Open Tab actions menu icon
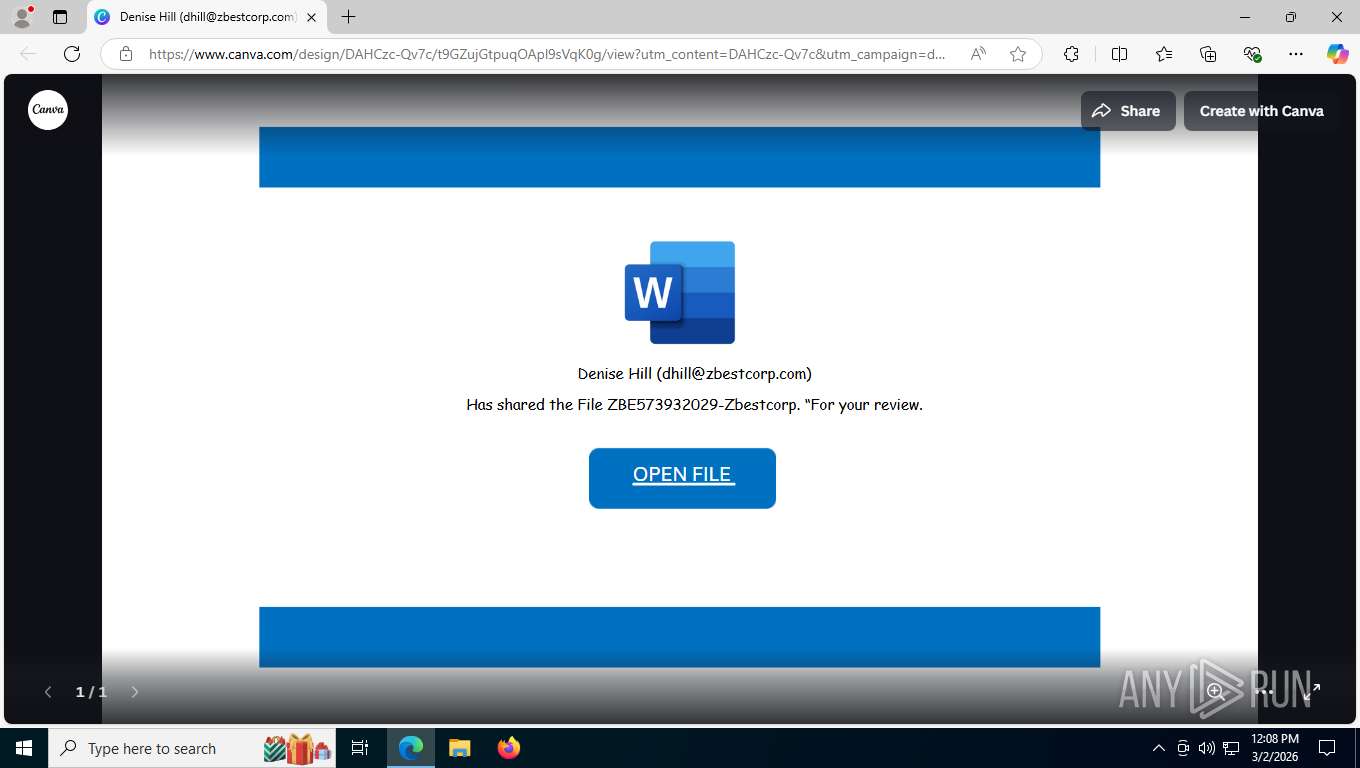Screen dimensions: 1360x768 (60, 17)
